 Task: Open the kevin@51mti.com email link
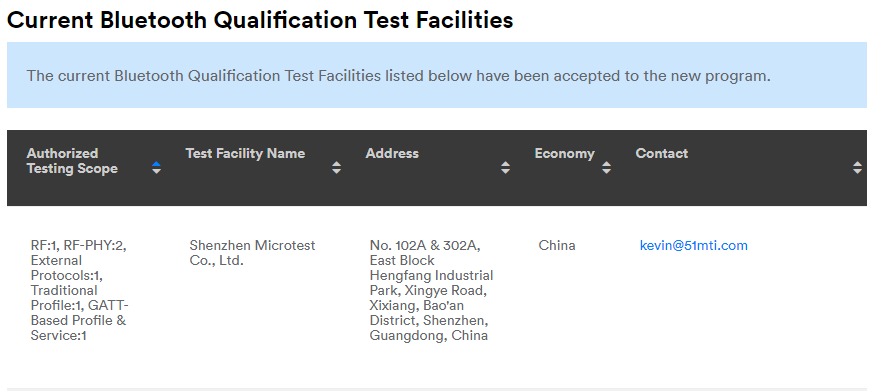point(694,245)
